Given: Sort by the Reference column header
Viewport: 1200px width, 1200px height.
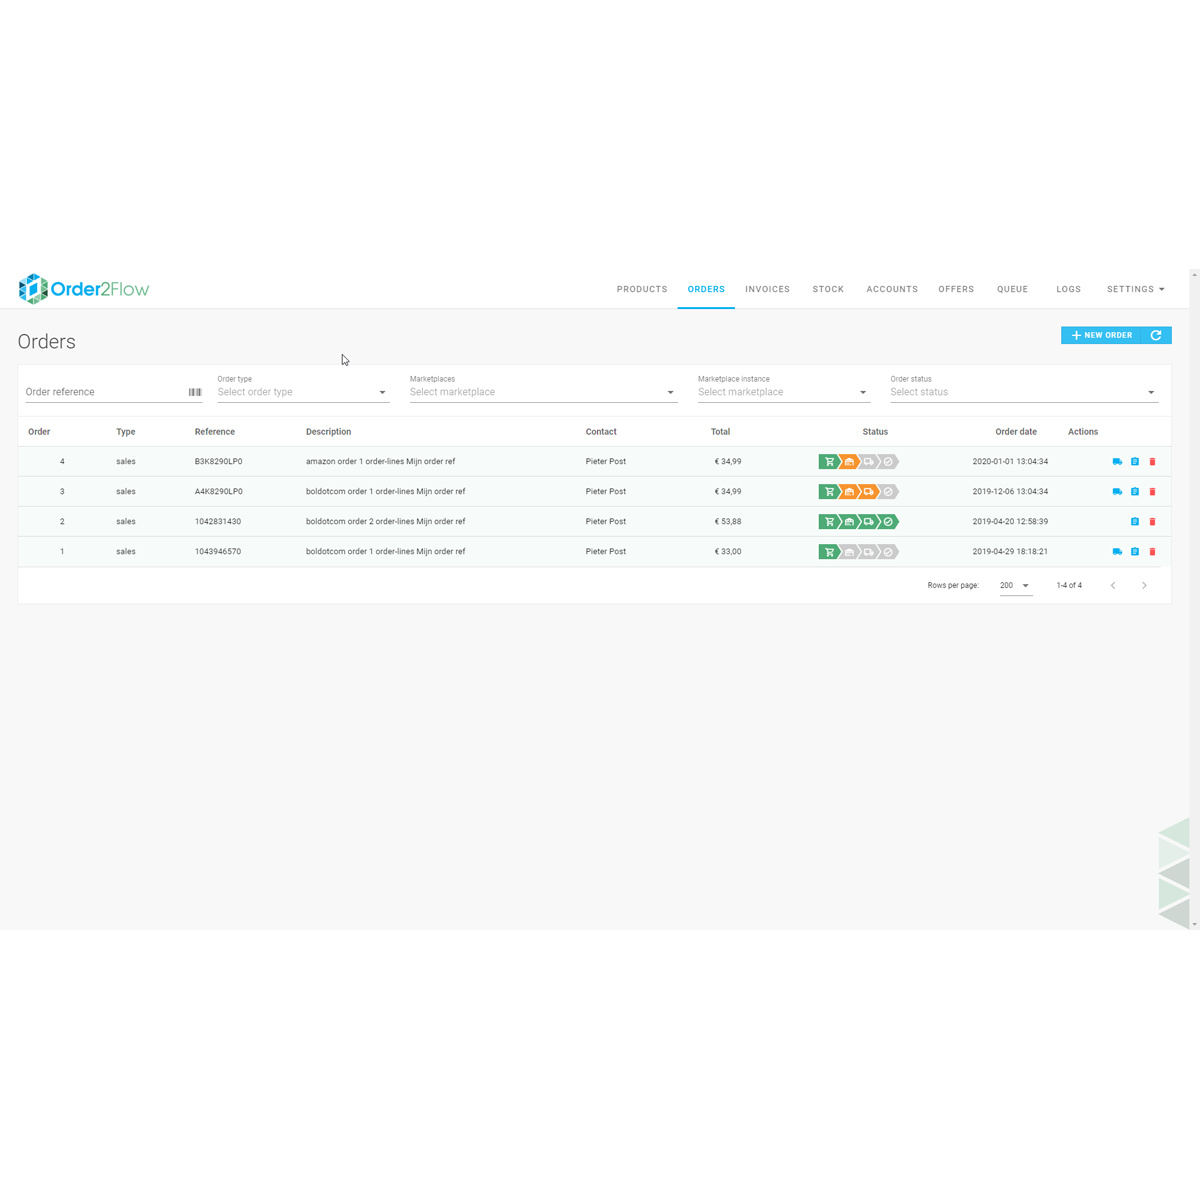Looking at the screenshot, I should (x=215, y=432).
